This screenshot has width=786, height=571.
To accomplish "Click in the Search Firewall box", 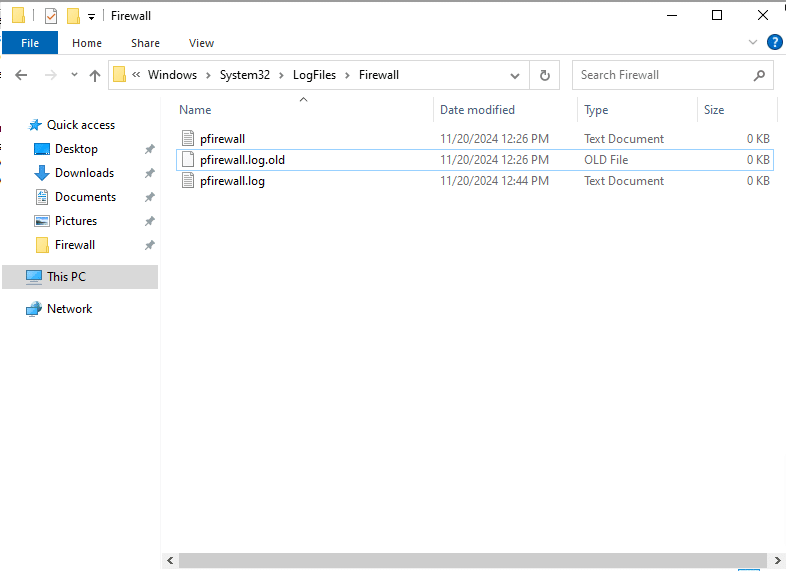I will point(660,75).
